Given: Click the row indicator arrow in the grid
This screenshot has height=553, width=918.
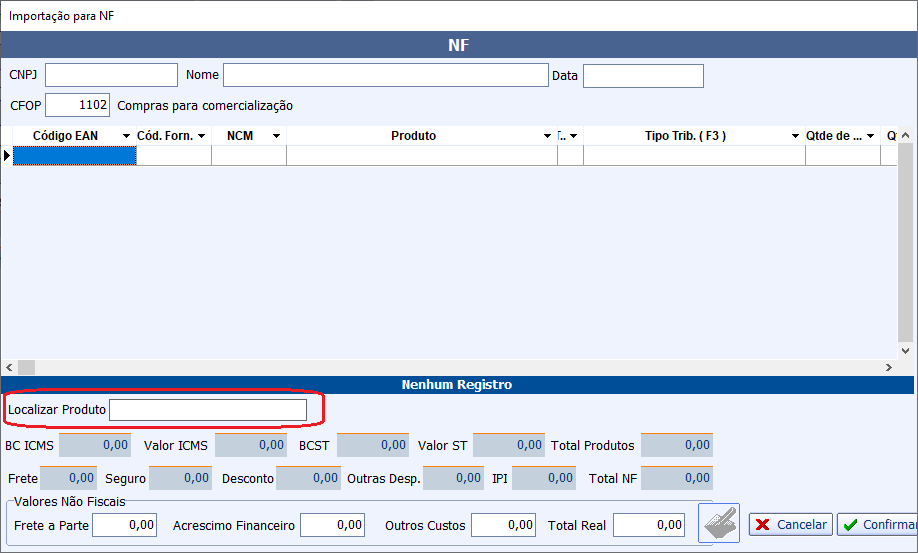Looking at the screenshot, I should tap(7, 155).
